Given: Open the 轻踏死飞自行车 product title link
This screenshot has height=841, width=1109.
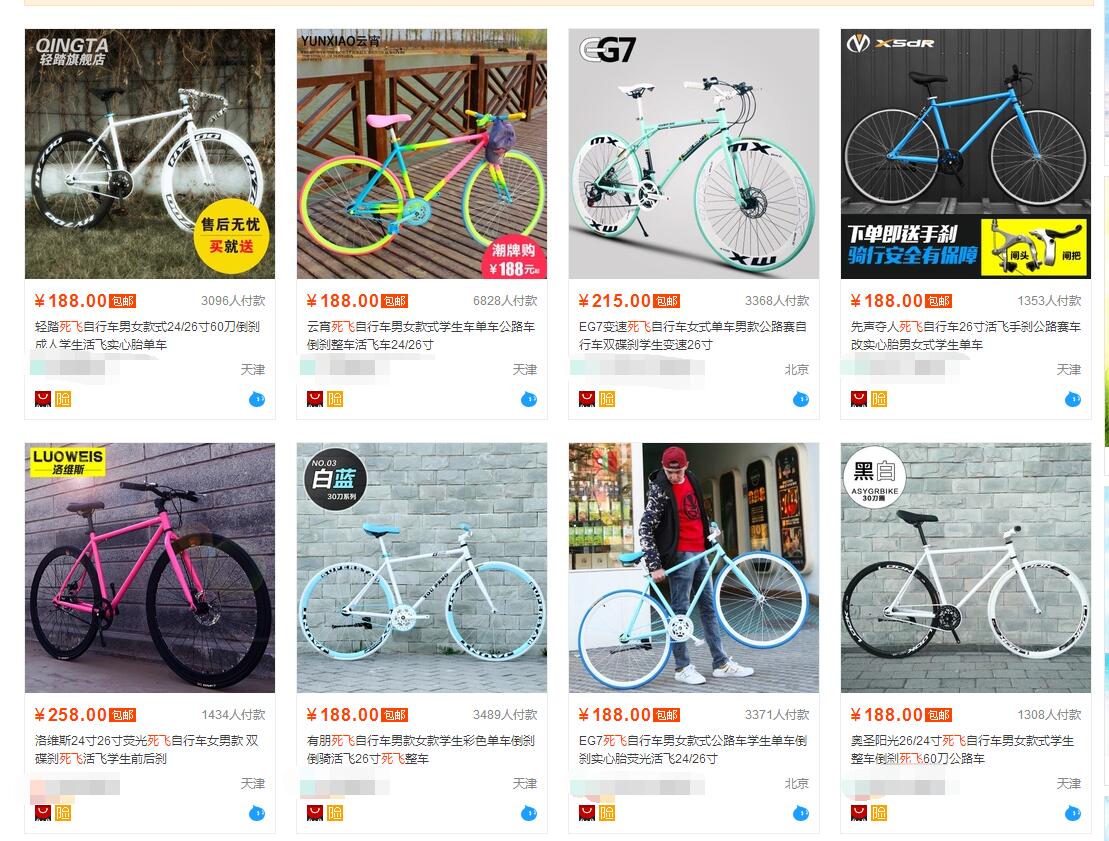Looking at the screenshot, I should pyautogui.click(x=147, y=335).
